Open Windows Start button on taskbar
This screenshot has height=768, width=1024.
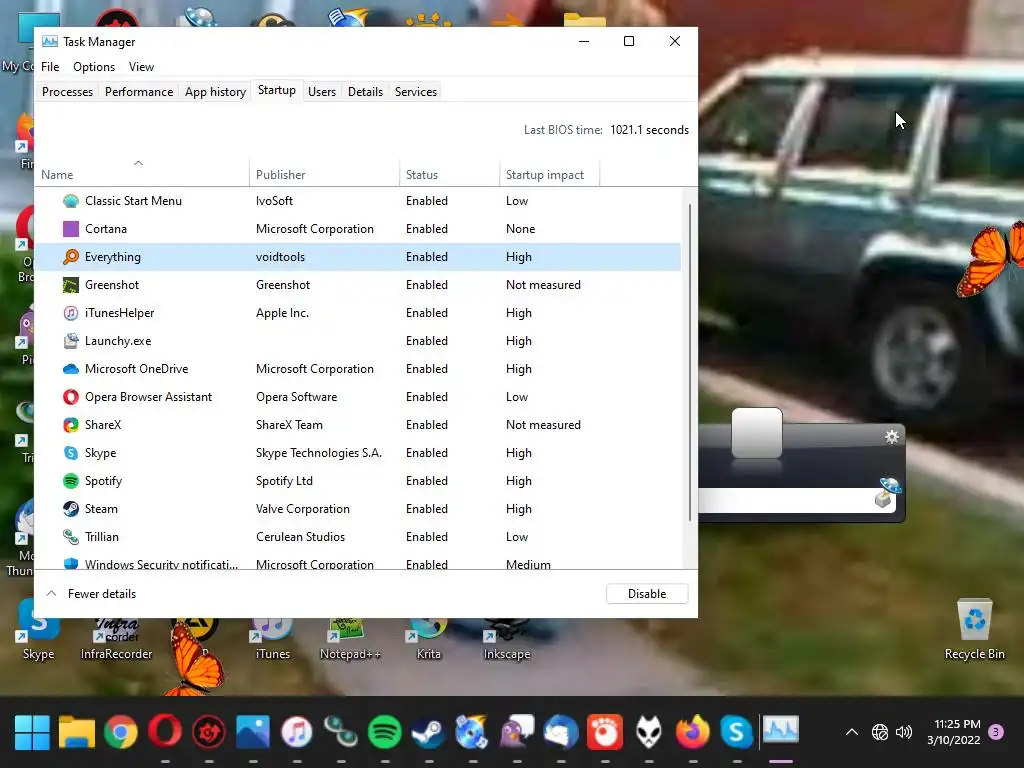coord(32,732)
